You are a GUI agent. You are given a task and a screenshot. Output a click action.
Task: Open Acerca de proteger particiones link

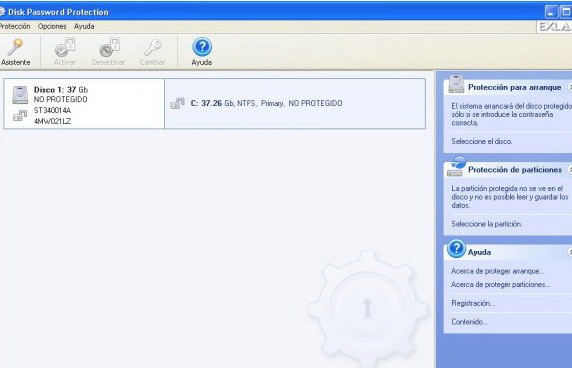500,284
